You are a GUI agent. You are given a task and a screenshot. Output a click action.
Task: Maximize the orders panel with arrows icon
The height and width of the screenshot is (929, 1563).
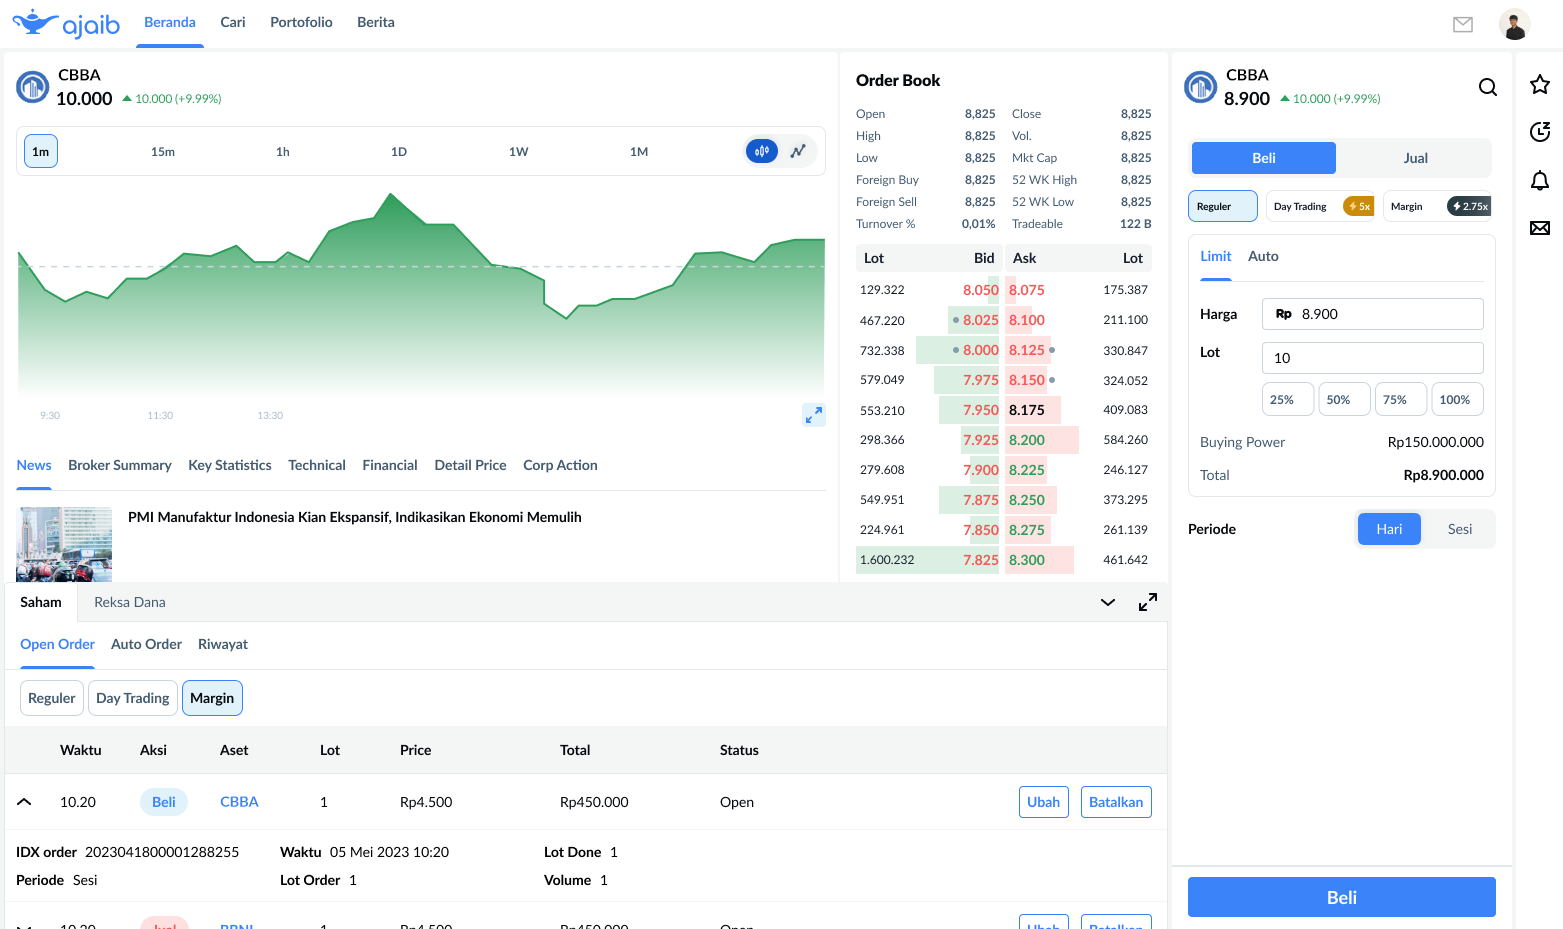point(1148,602)
